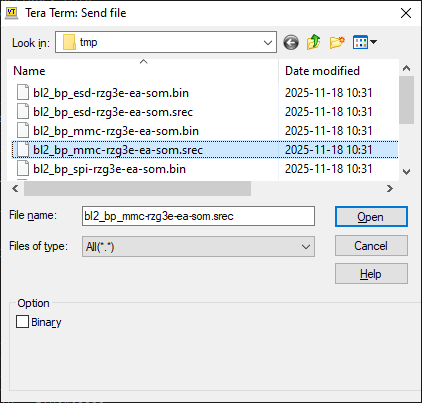422x403 pixels.
Task: Expand the Look in folder dropdown
Action: click(x=268, y=42)
